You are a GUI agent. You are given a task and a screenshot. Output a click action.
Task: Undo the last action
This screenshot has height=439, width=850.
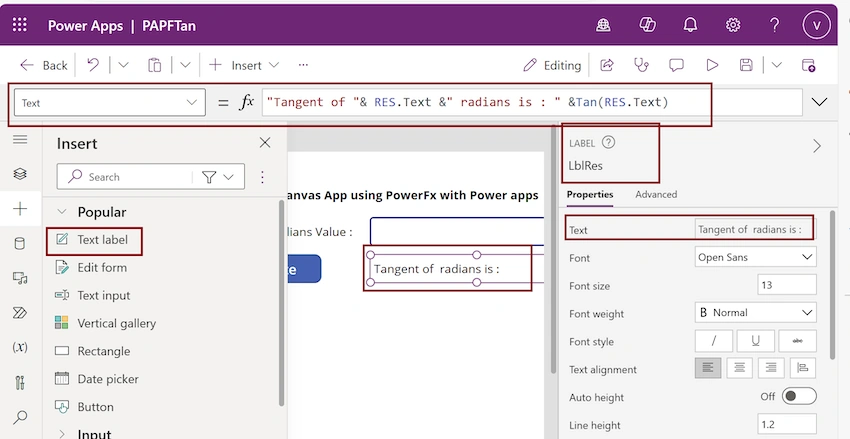[93, 65]
